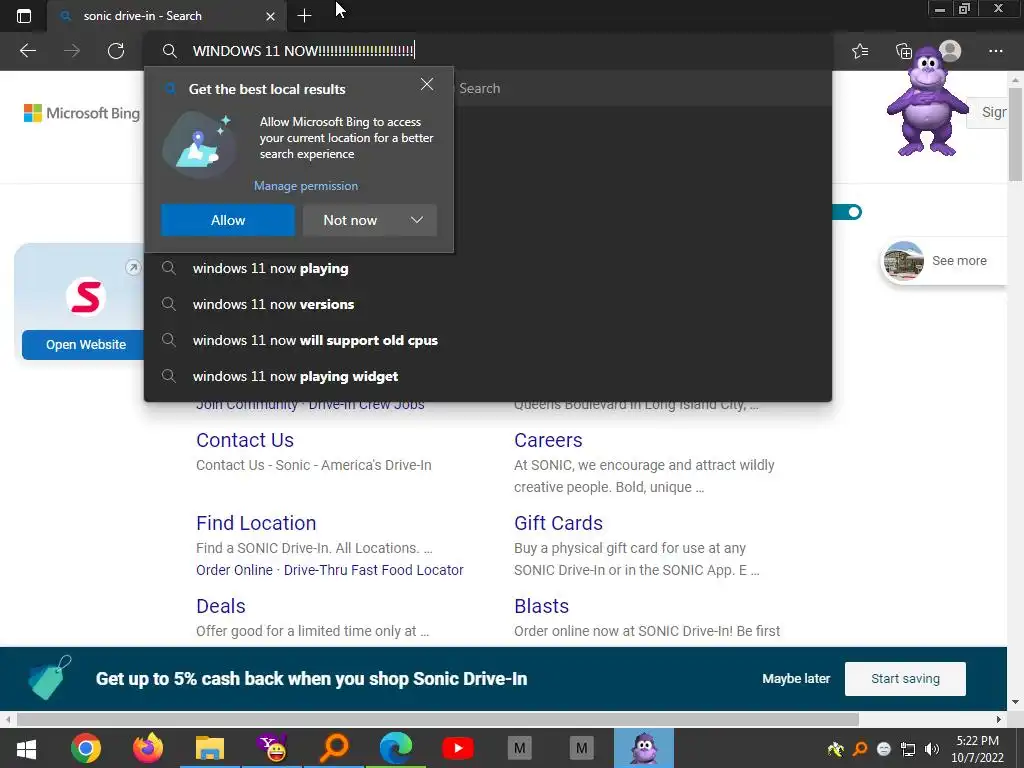Click the Sonic S logo
The width and height of the screenshot is (1024, 768).
pos(86,297)
